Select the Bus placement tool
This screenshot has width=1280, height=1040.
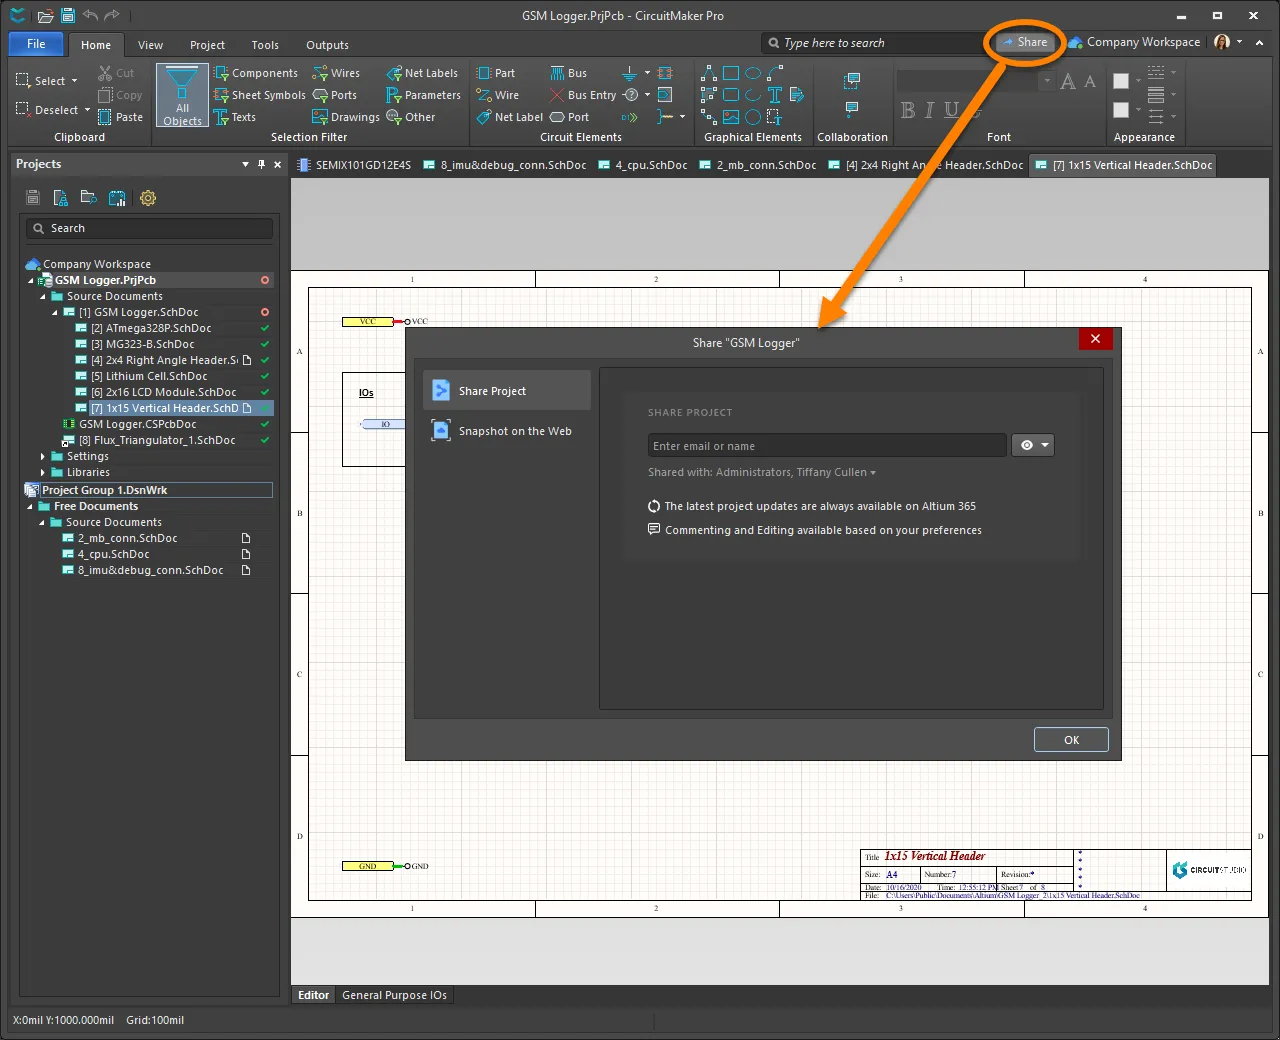568,73
